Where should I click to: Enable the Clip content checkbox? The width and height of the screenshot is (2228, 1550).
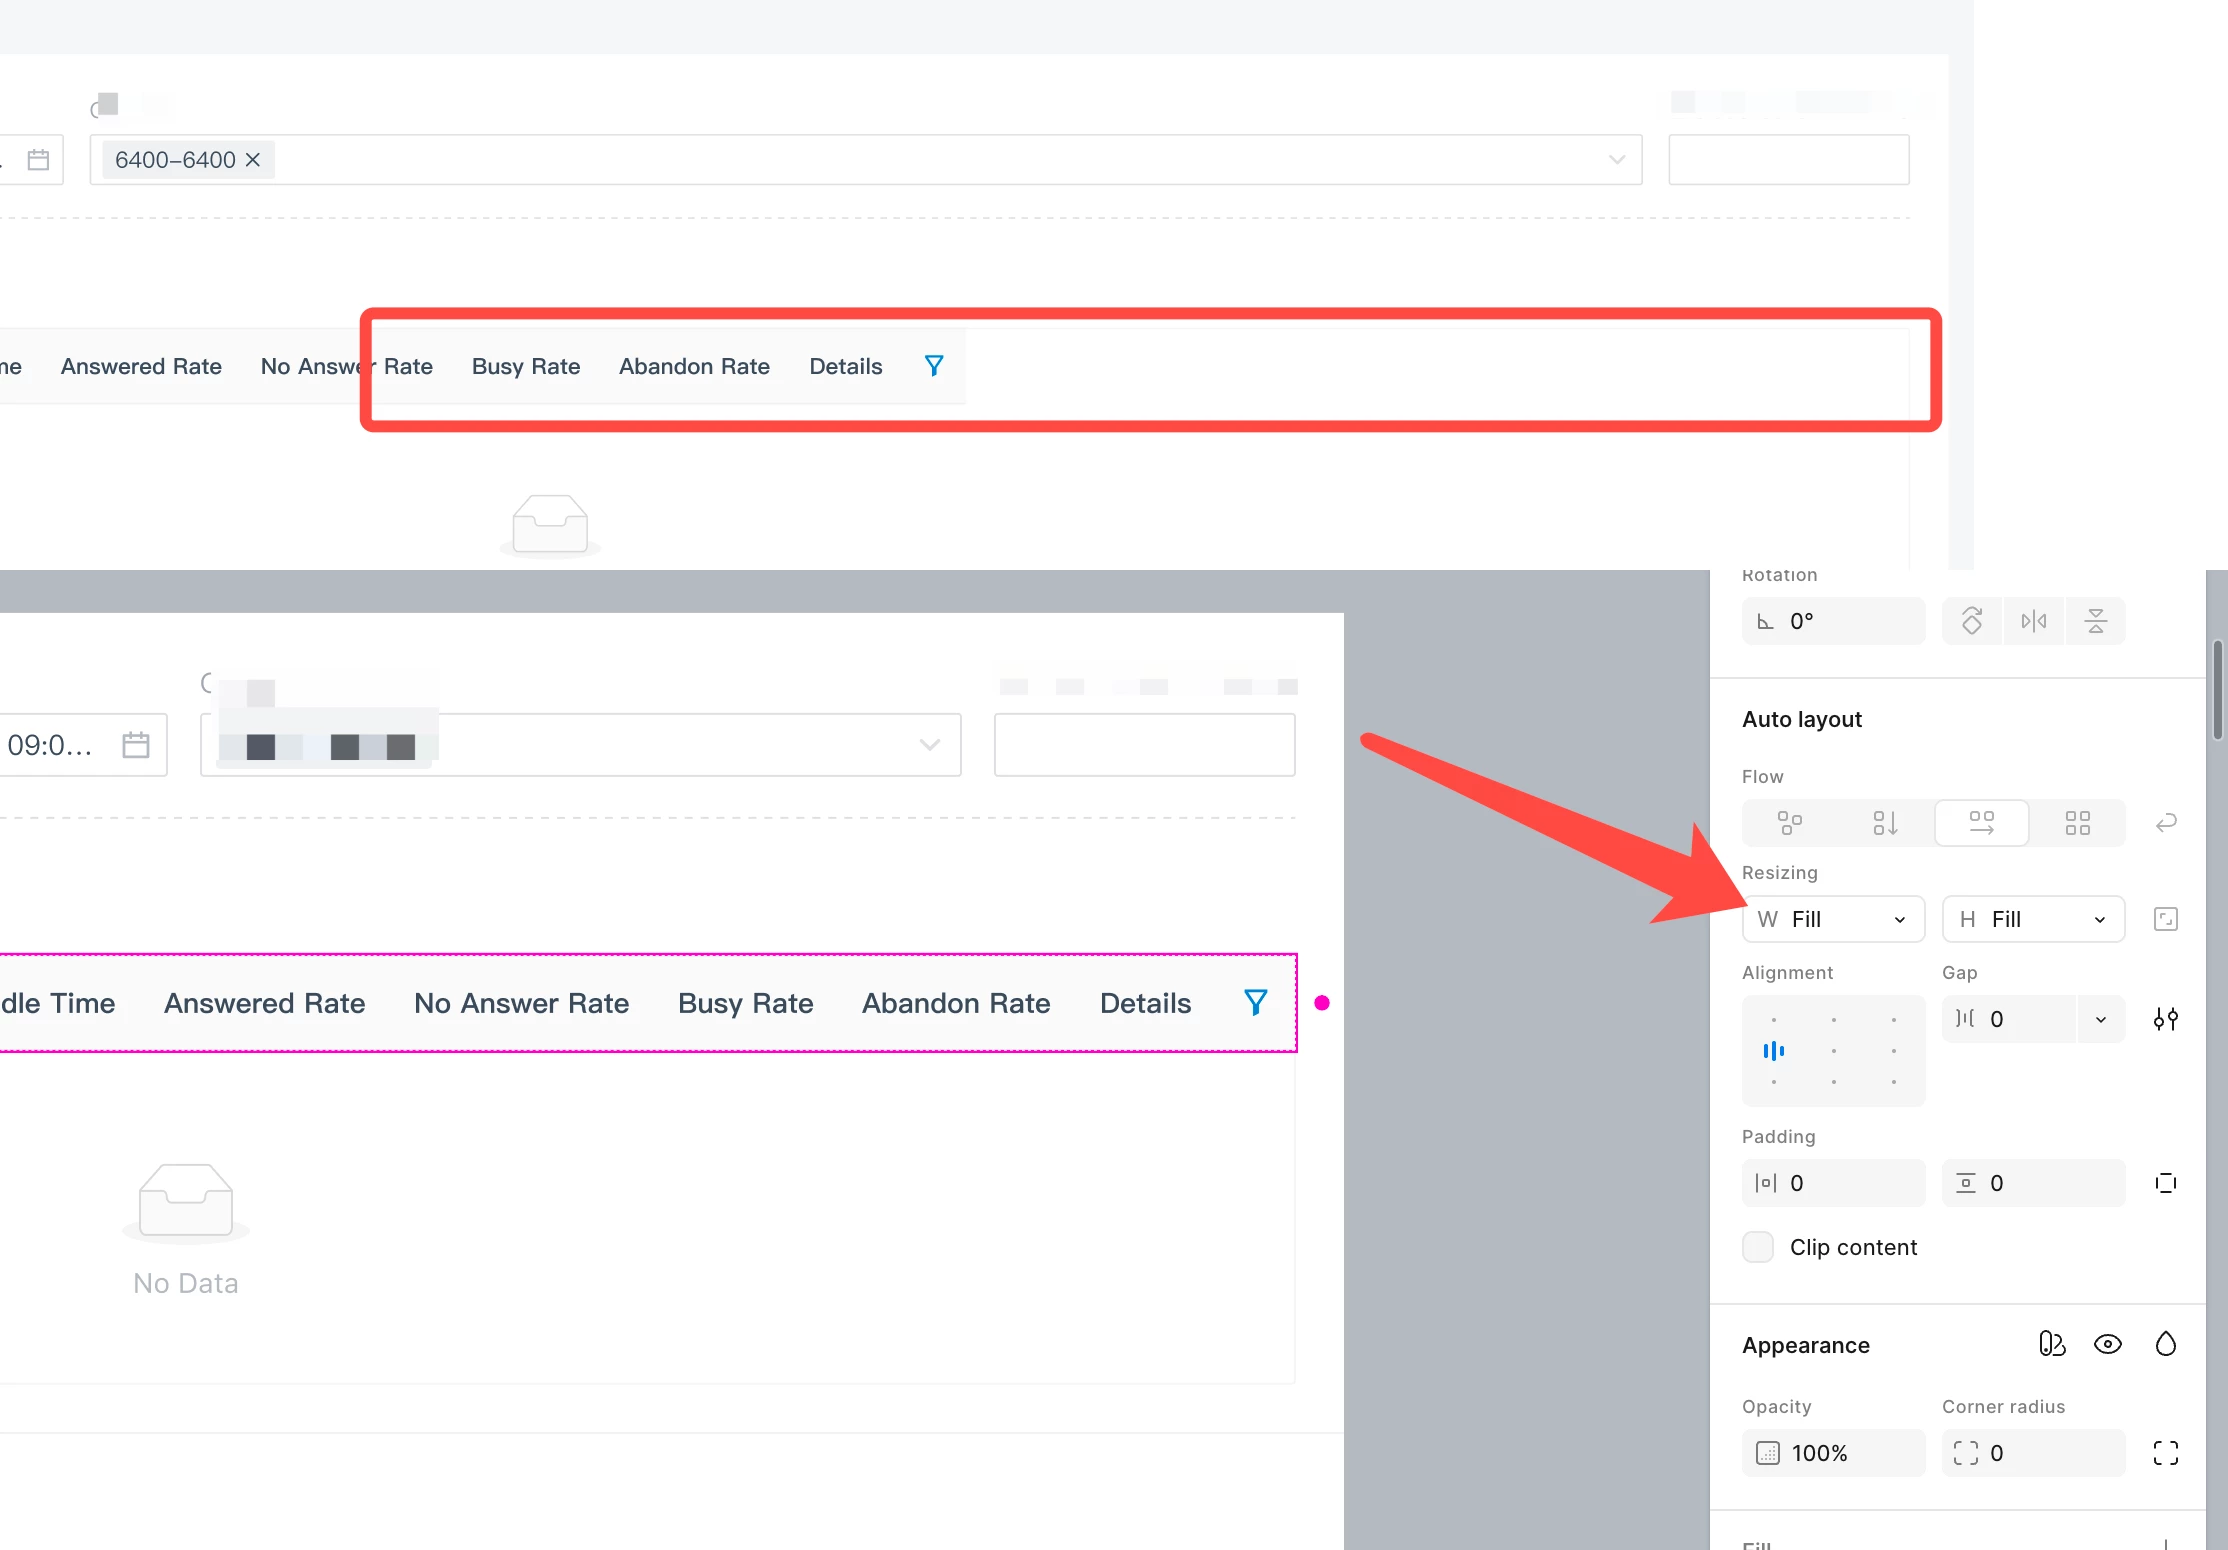[1757, 1247]
